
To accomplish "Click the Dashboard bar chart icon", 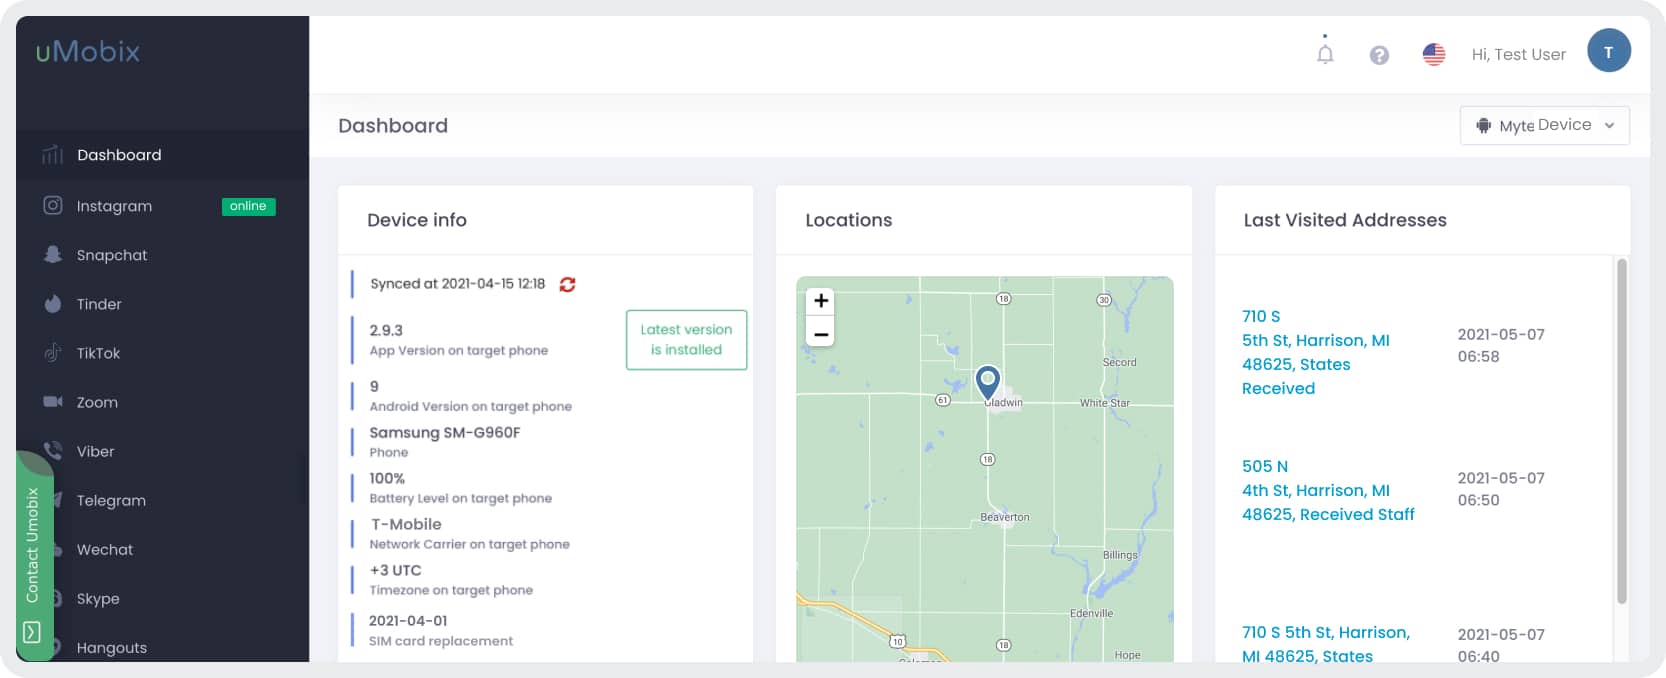I will point(52,155).
